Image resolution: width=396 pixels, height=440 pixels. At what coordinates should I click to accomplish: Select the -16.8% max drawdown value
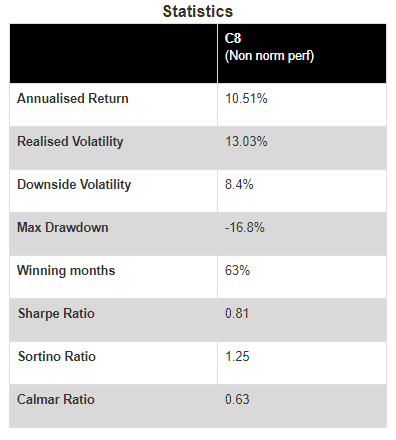coord(245,227)
